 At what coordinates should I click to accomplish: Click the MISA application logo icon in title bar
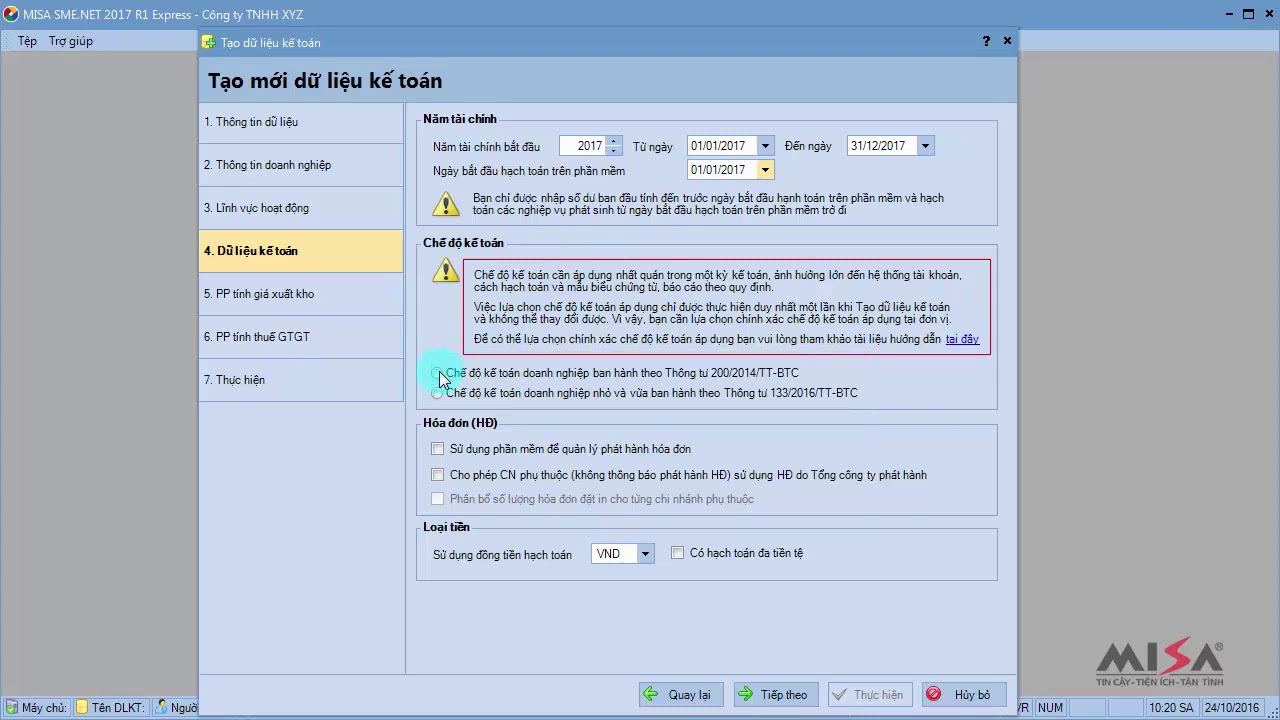pyautogui.click(x=11, y=14)
